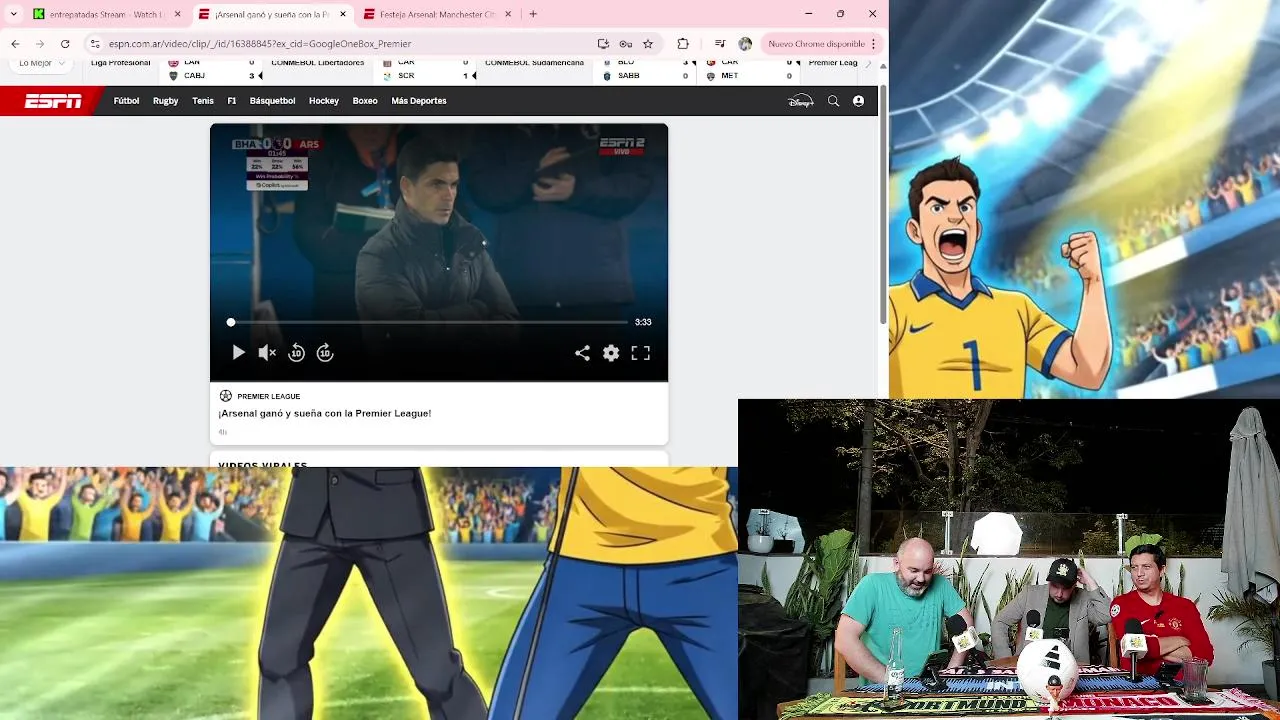Unmute the video with the speaker icon
The width and height of the screenshot is (1280, 720).
267,353
